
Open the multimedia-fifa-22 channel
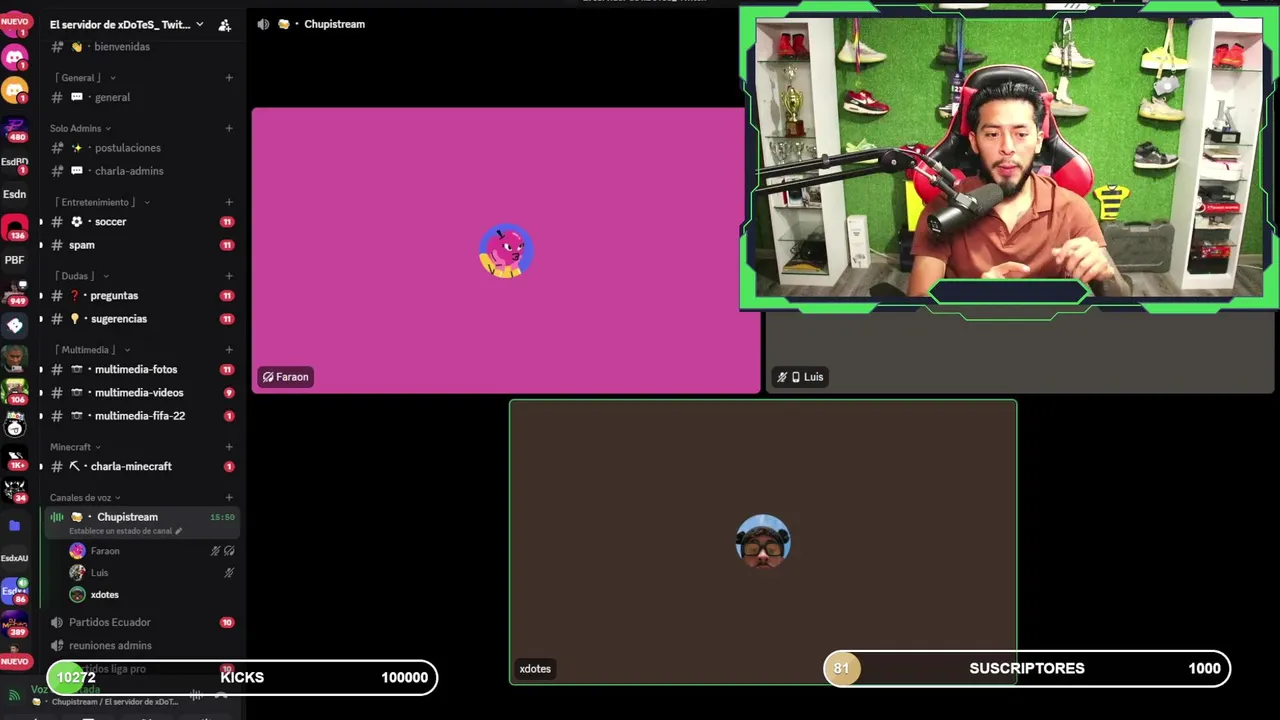coord(140,416)
